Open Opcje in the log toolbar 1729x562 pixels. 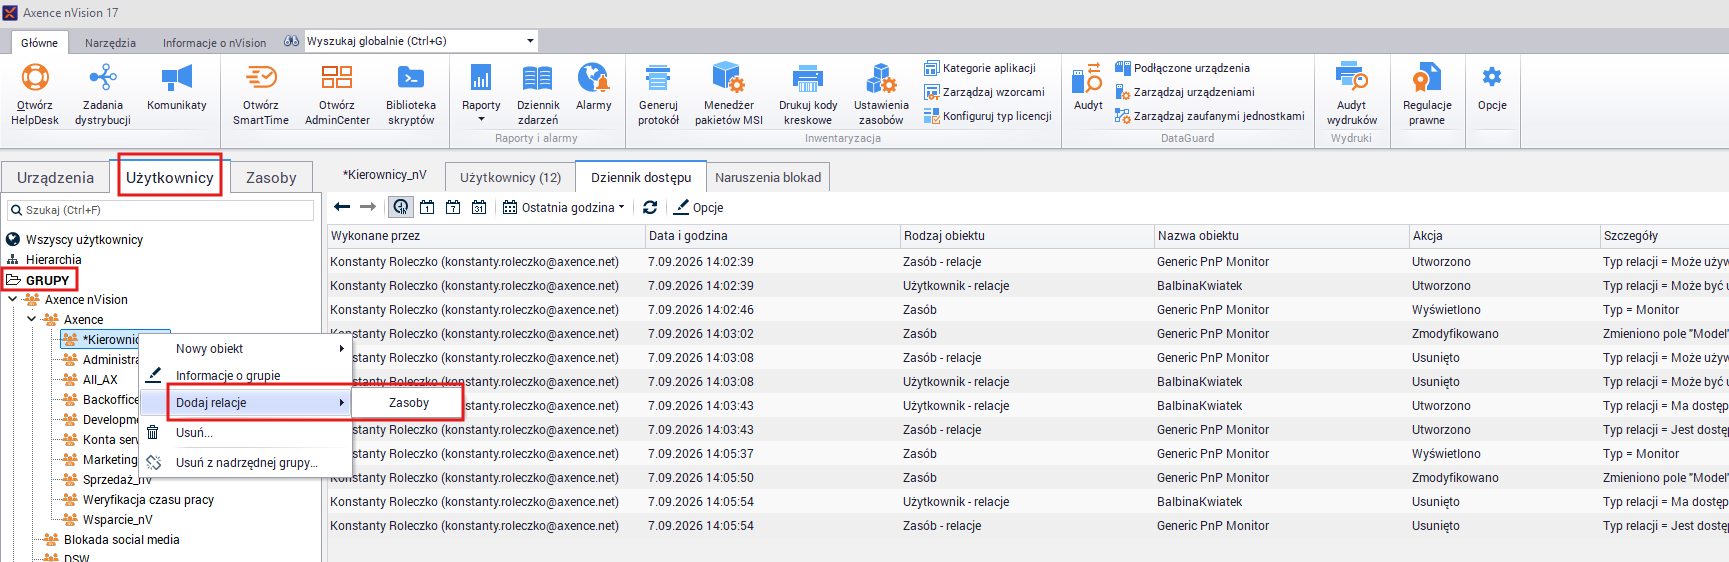click(x=698, y=207)
